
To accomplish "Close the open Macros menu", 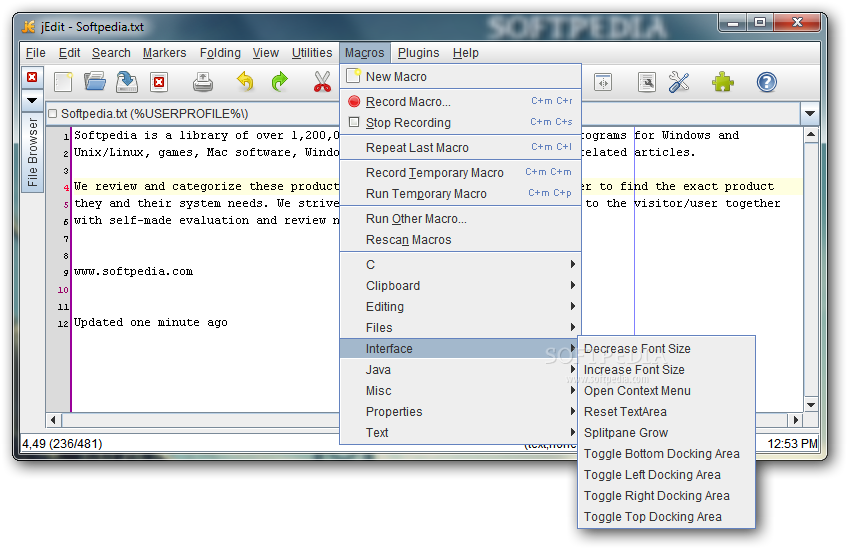I will point(365,53).
